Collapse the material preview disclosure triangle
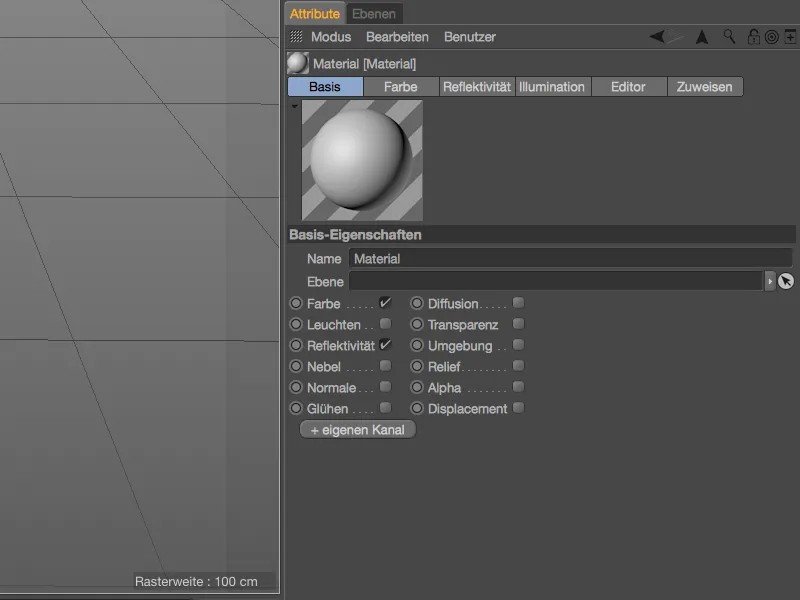 294,106
